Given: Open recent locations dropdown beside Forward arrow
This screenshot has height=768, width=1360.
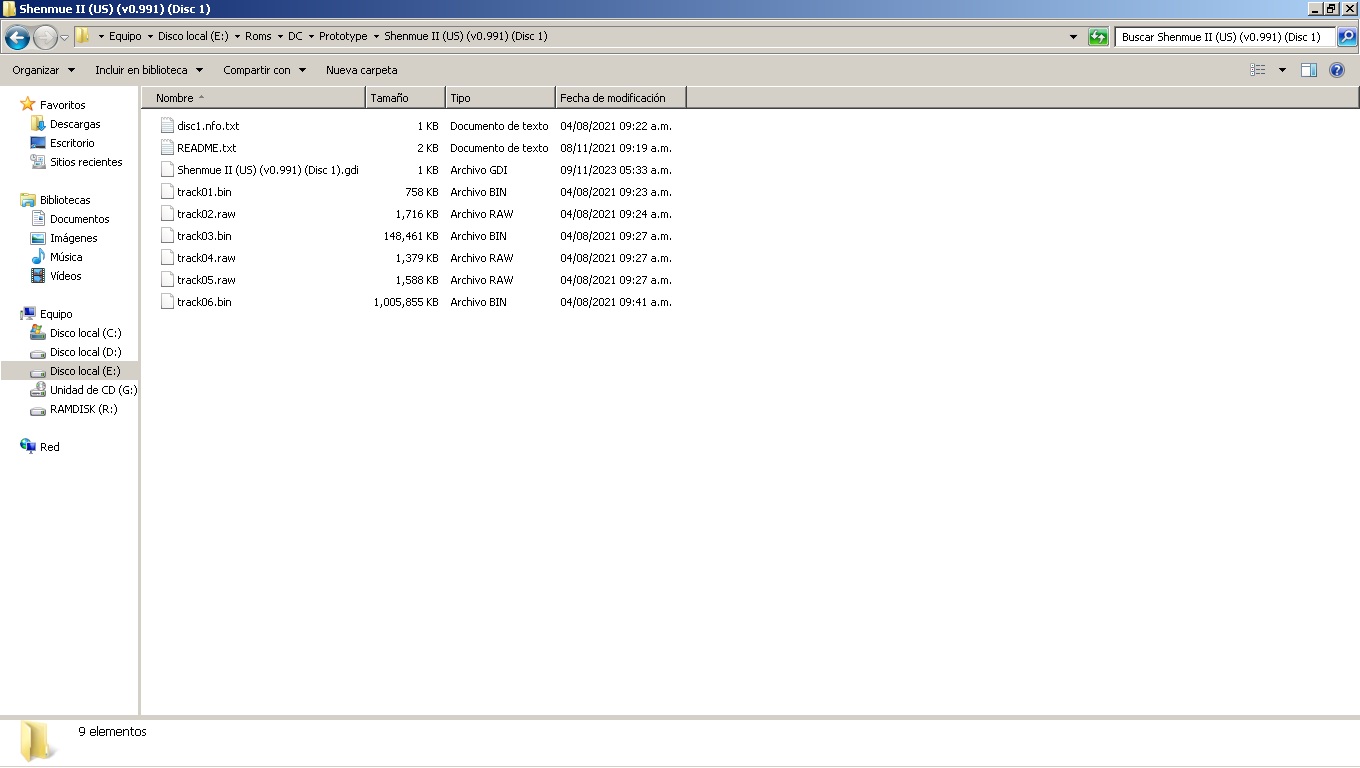Looking at the screenshot, I should (x=65, y=38).
